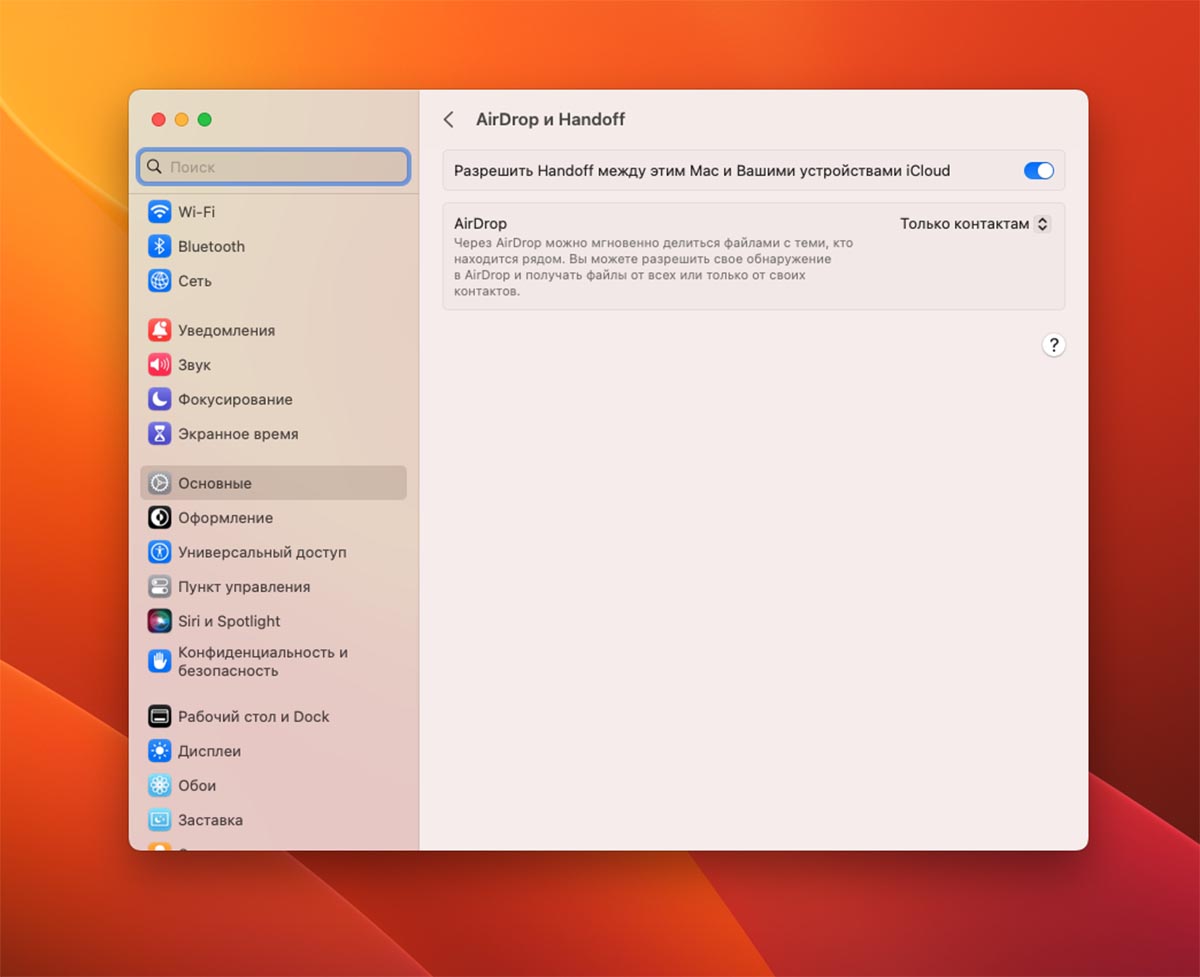The width and height of the screenshot is (1200, 977).
Task: Click the green zoom window button
Action: [205, 120]
